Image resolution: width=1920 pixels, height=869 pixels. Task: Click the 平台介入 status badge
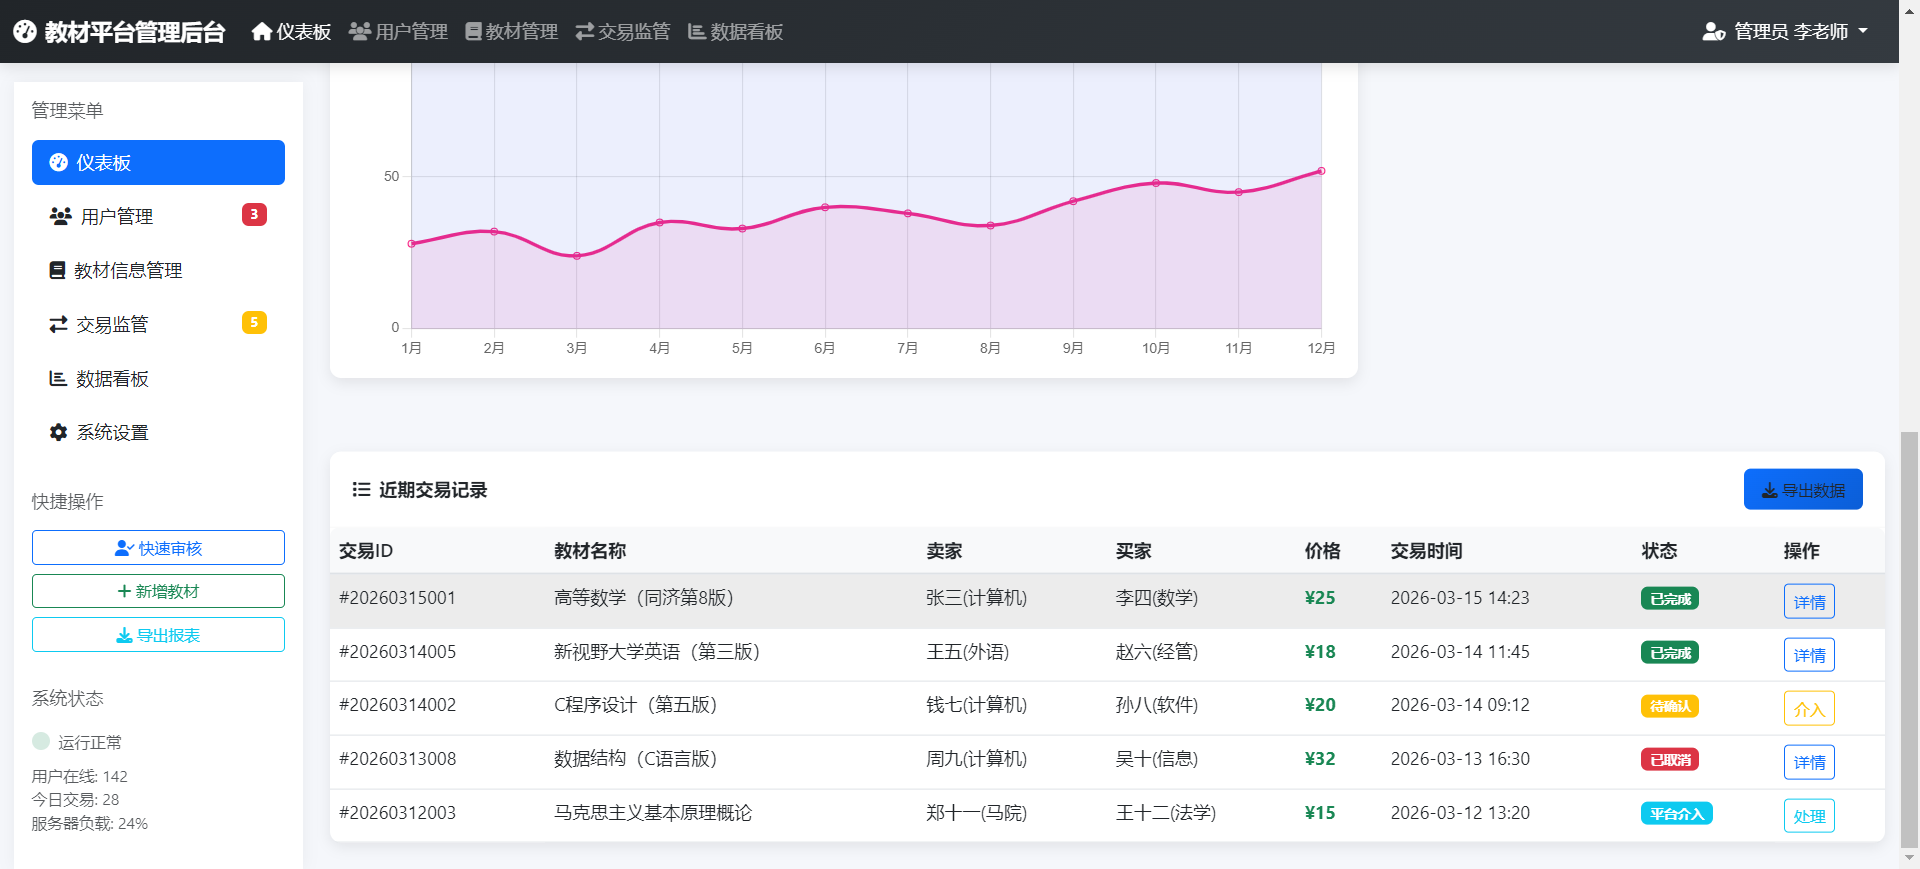pyautogui.click(x=1677, y=814)
